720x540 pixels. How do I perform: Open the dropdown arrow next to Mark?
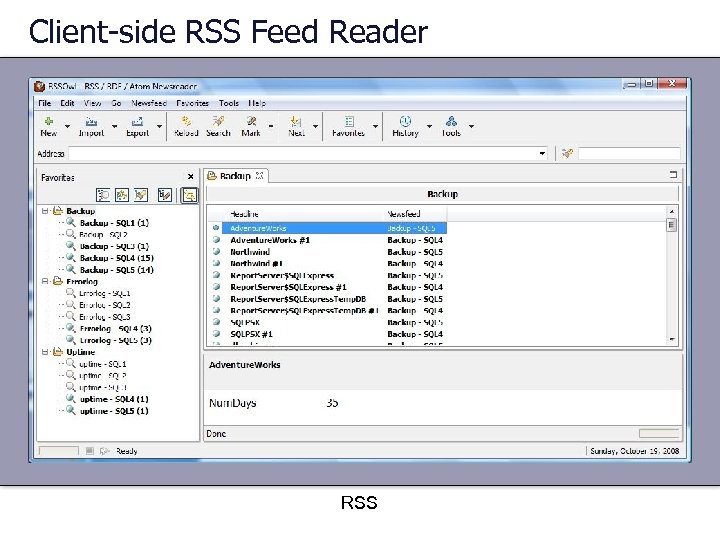271,126
